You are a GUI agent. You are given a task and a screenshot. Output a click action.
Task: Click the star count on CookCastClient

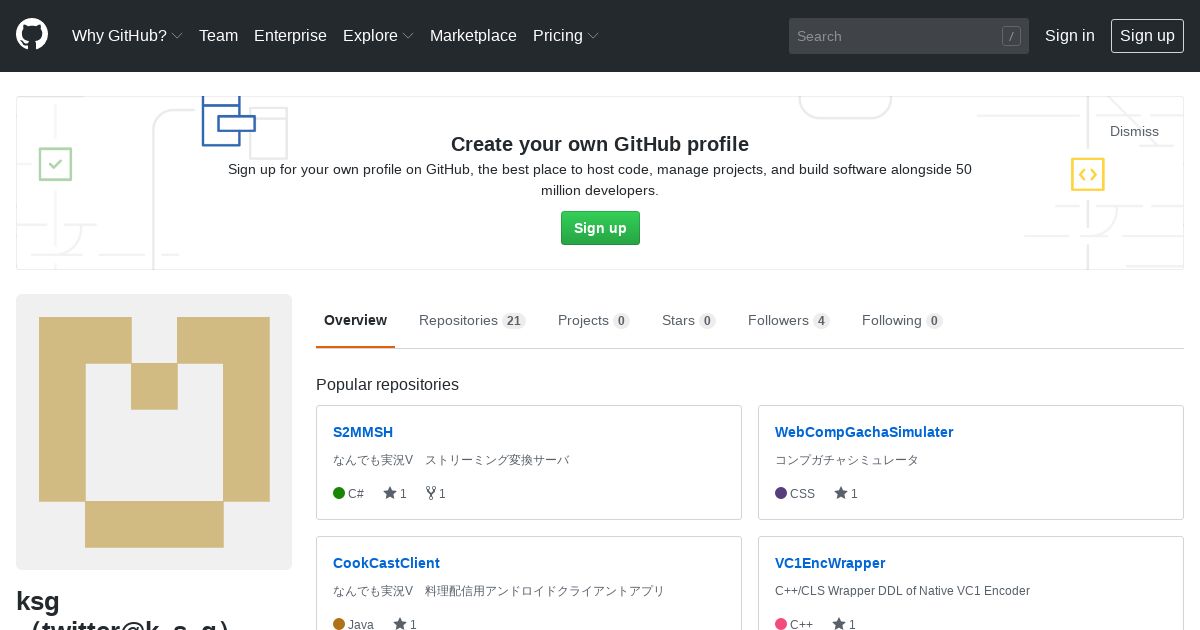coord(405,624)
